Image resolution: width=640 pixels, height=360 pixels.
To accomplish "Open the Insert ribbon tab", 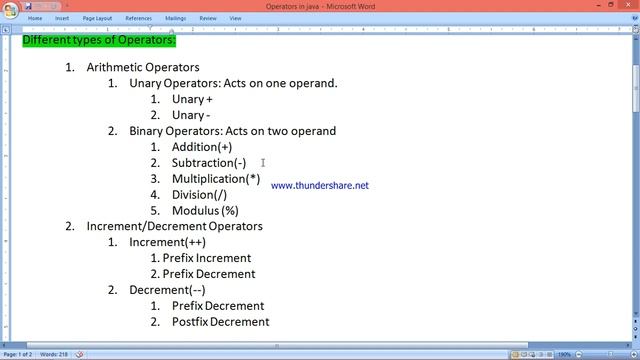I will point(62,18).
